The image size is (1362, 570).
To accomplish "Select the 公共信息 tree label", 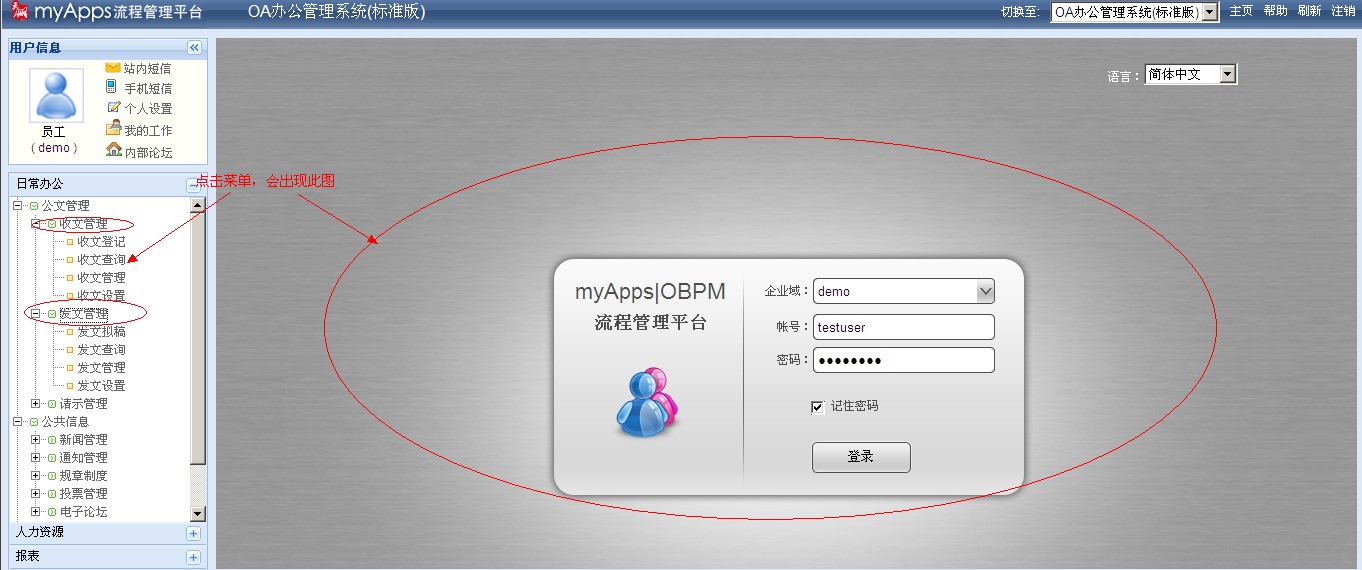I will point(65,421).
